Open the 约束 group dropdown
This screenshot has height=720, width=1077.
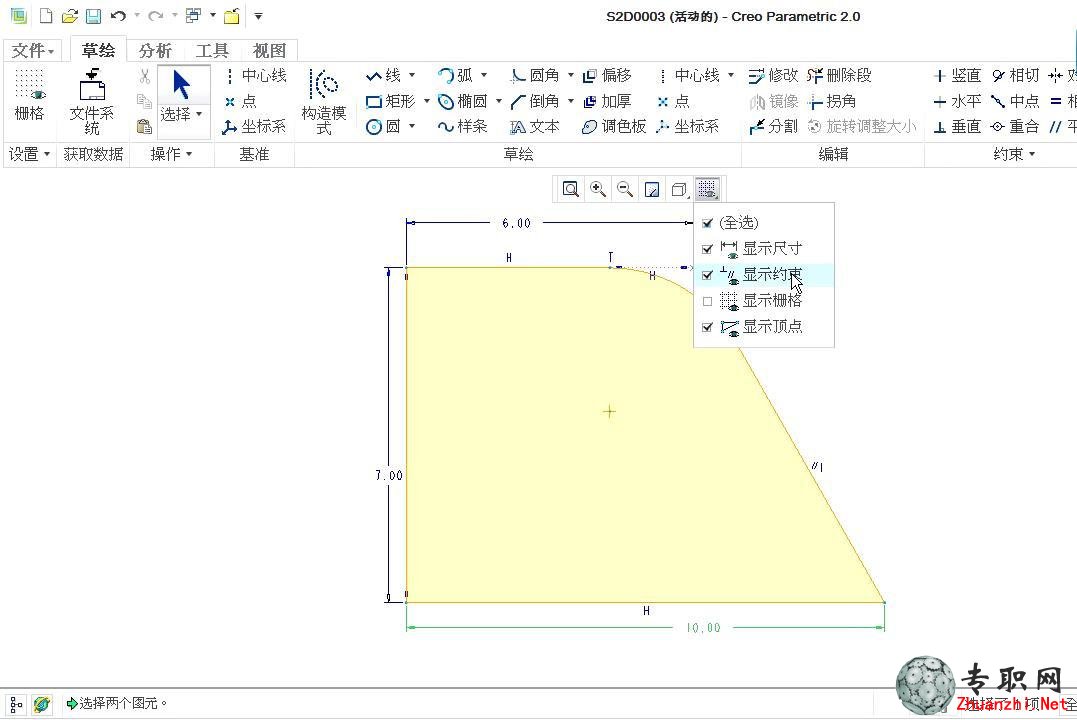point(1014,155)
